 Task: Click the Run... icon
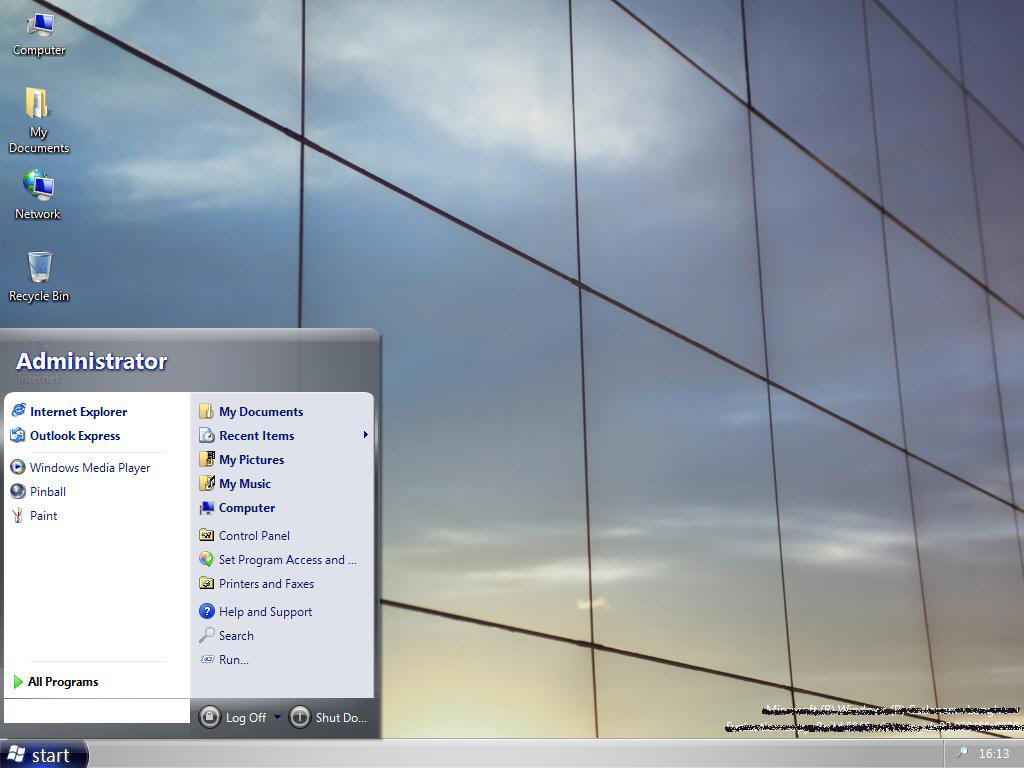click(x=208, y=660)
